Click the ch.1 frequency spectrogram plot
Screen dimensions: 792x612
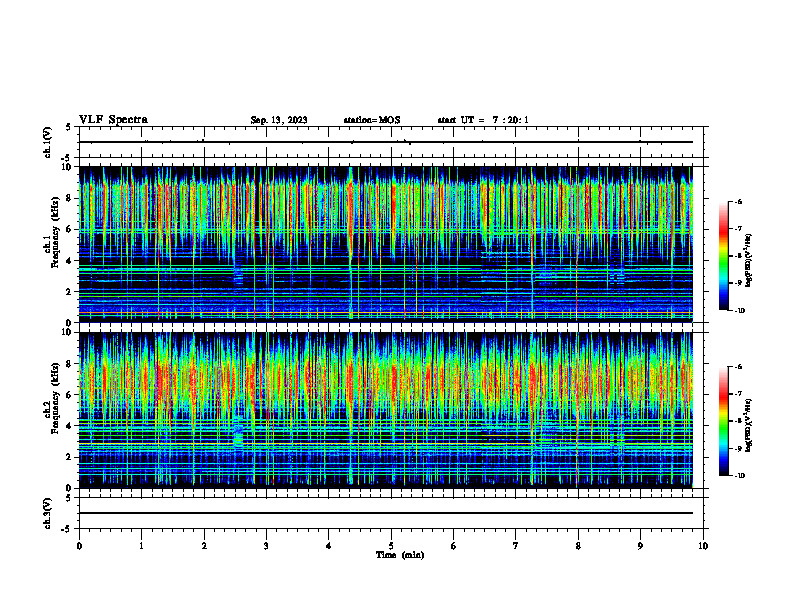coord(385,244)
